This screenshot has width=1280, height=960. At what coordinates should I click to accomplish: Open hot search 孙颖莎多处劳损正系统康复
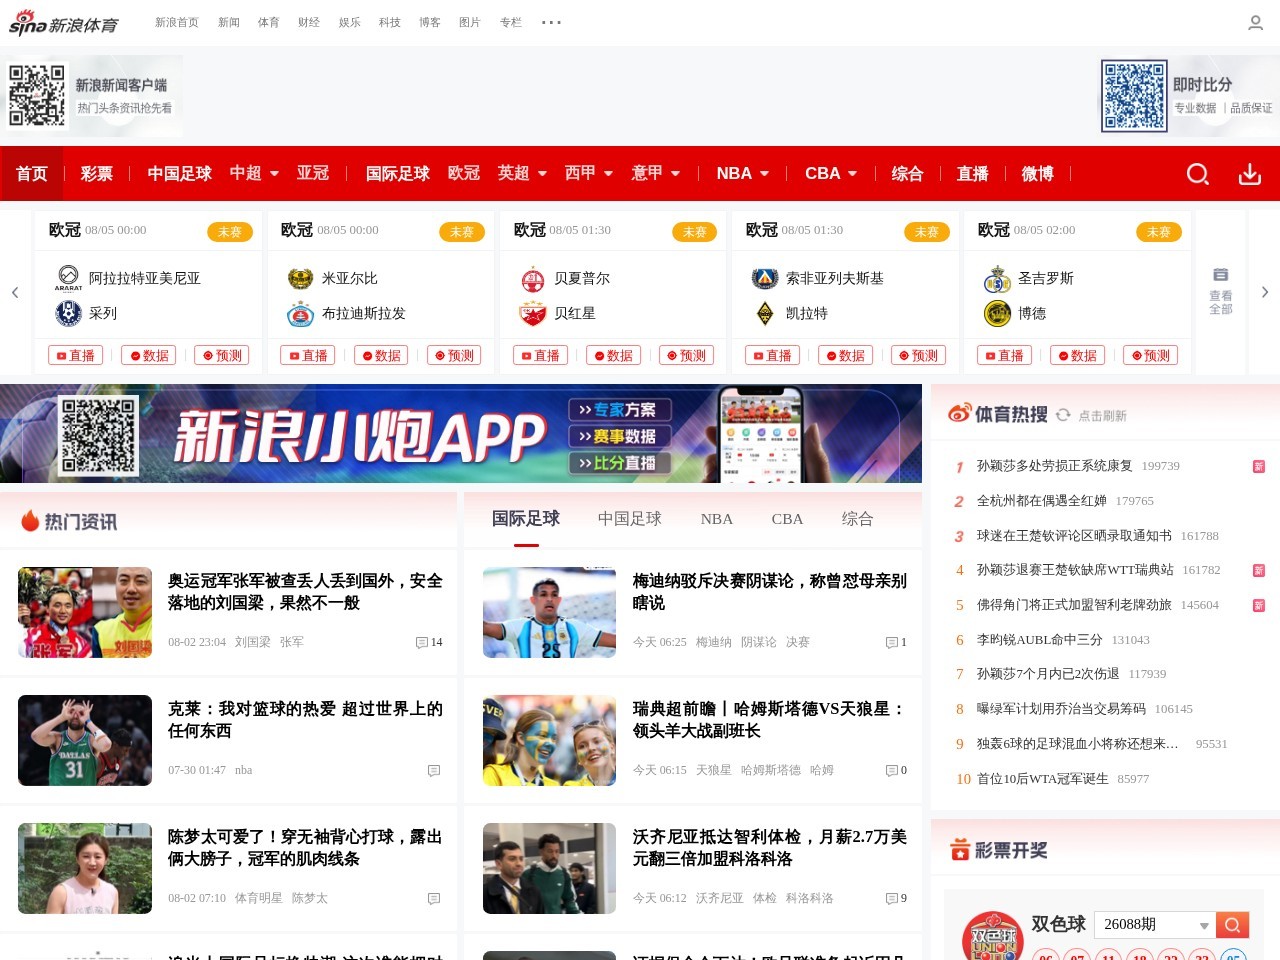coord(1055,466)
